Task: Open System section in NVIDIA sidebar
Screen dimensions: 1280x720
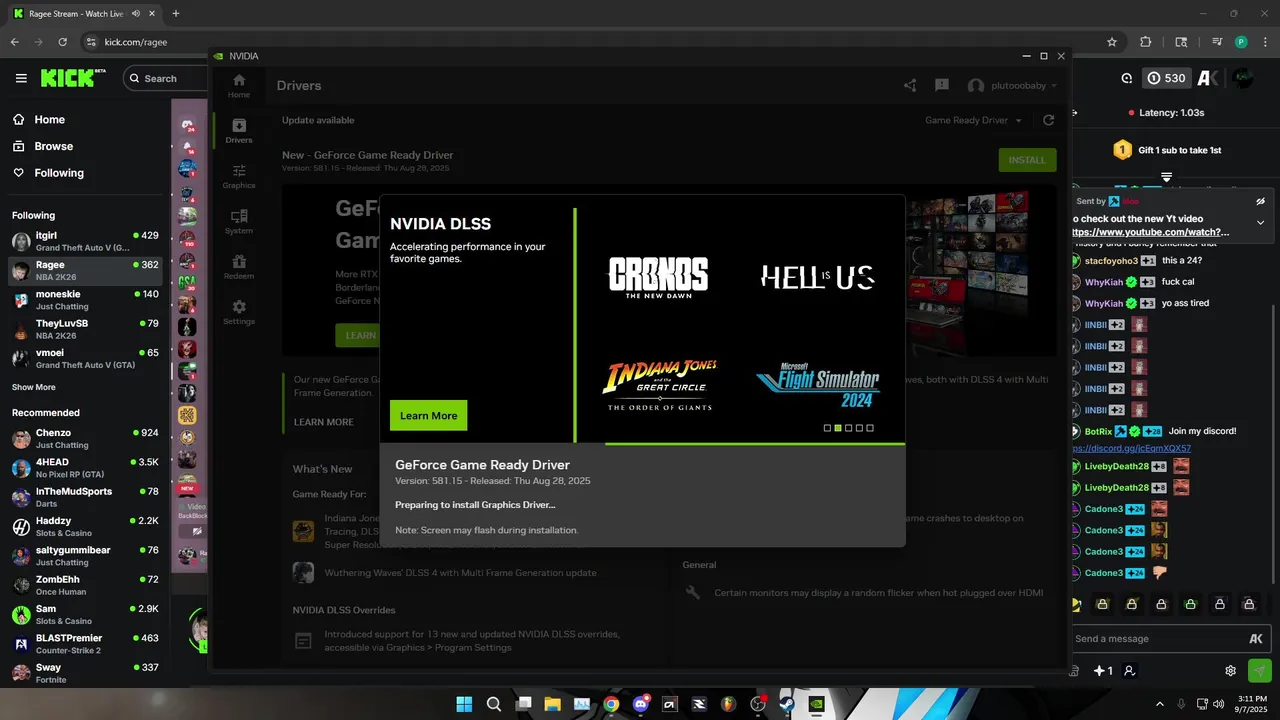Action: 239,222
